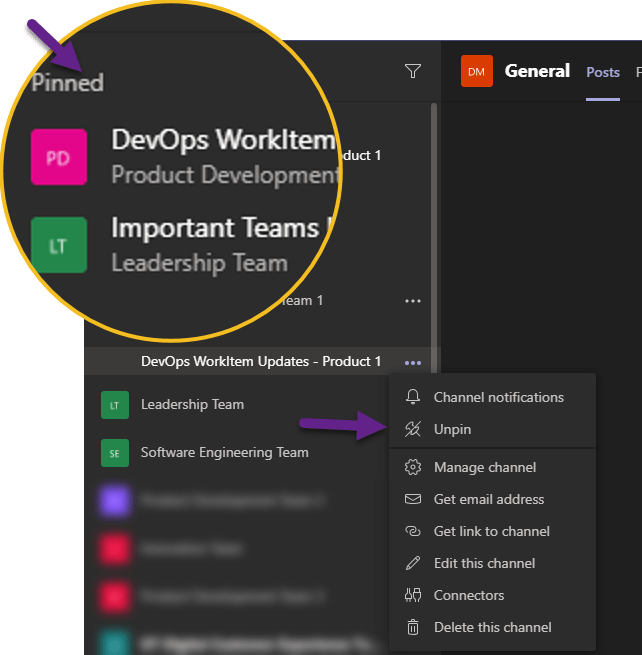Image resolution: width=642 pixels, height=655 pixels.
Task: Click Edit this channel
Action: click(x=484, y=563)
